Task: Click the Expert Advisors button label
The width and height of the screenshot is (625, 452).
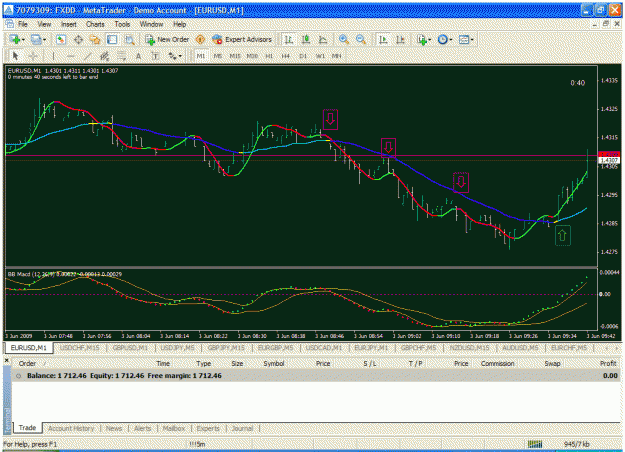Action: pos(248,39)
